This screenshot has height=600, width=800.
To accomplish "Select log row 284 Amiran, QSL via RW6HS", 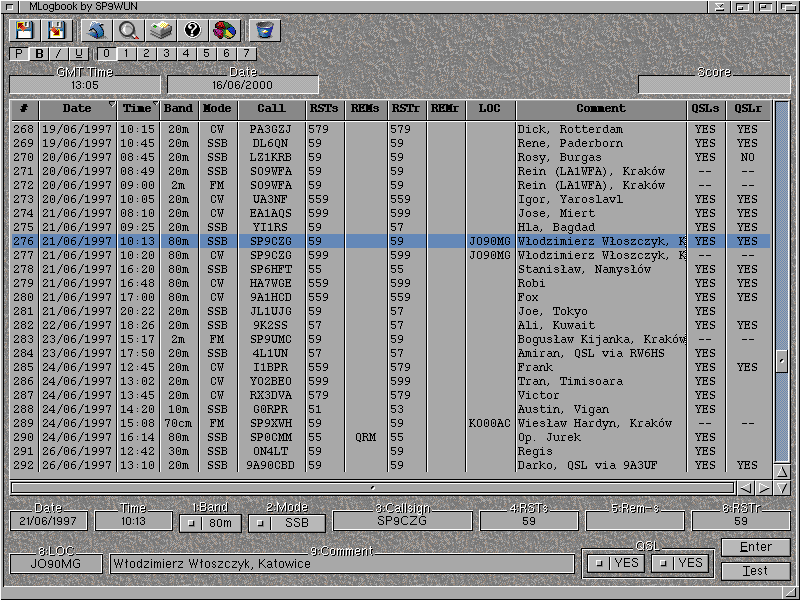I will click(x=391, y=354).
